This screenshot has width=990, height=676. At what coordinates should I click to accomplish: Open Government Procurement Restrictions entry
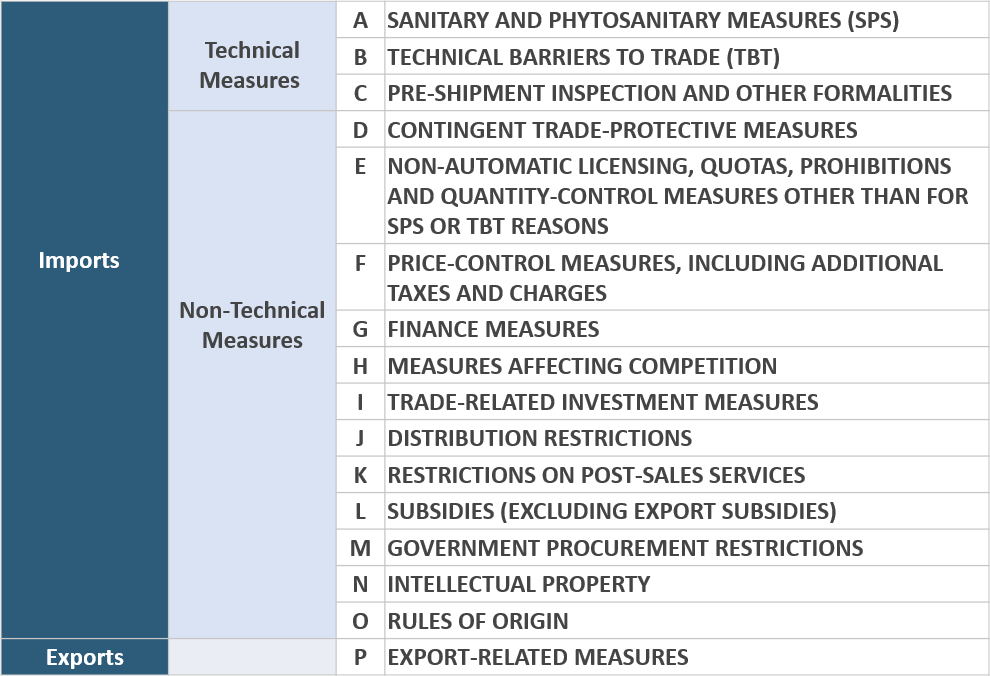click(625, 548)
